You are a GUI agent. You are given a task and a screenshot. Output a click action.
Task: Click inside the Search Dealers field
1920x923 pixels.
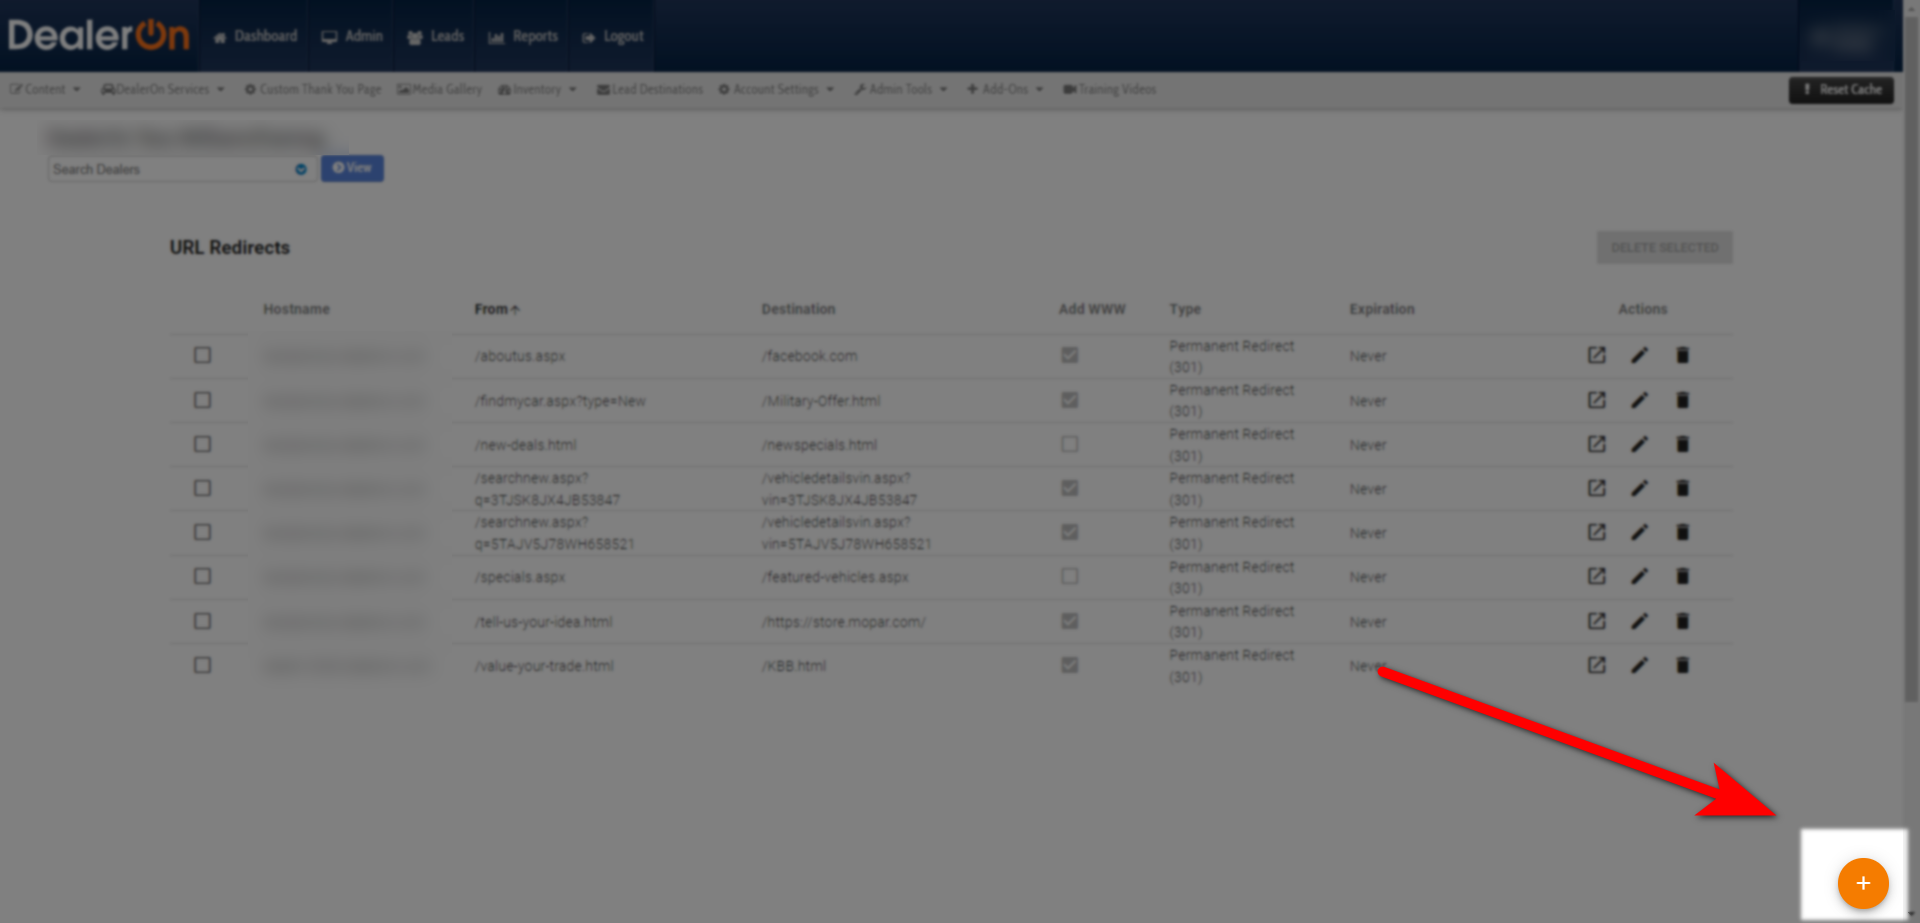coord(160,169)
